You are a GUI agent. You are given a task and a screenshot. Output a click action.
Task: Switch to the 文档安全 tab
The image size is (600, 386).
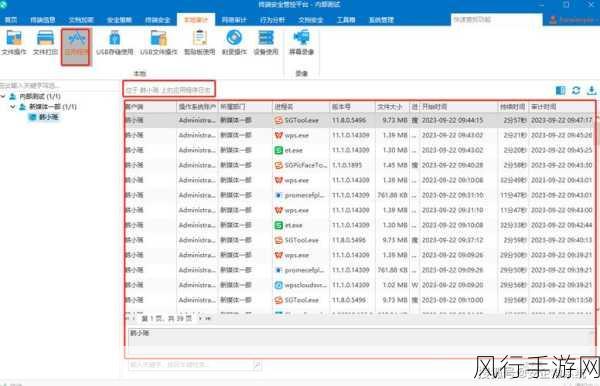[311, 20]
